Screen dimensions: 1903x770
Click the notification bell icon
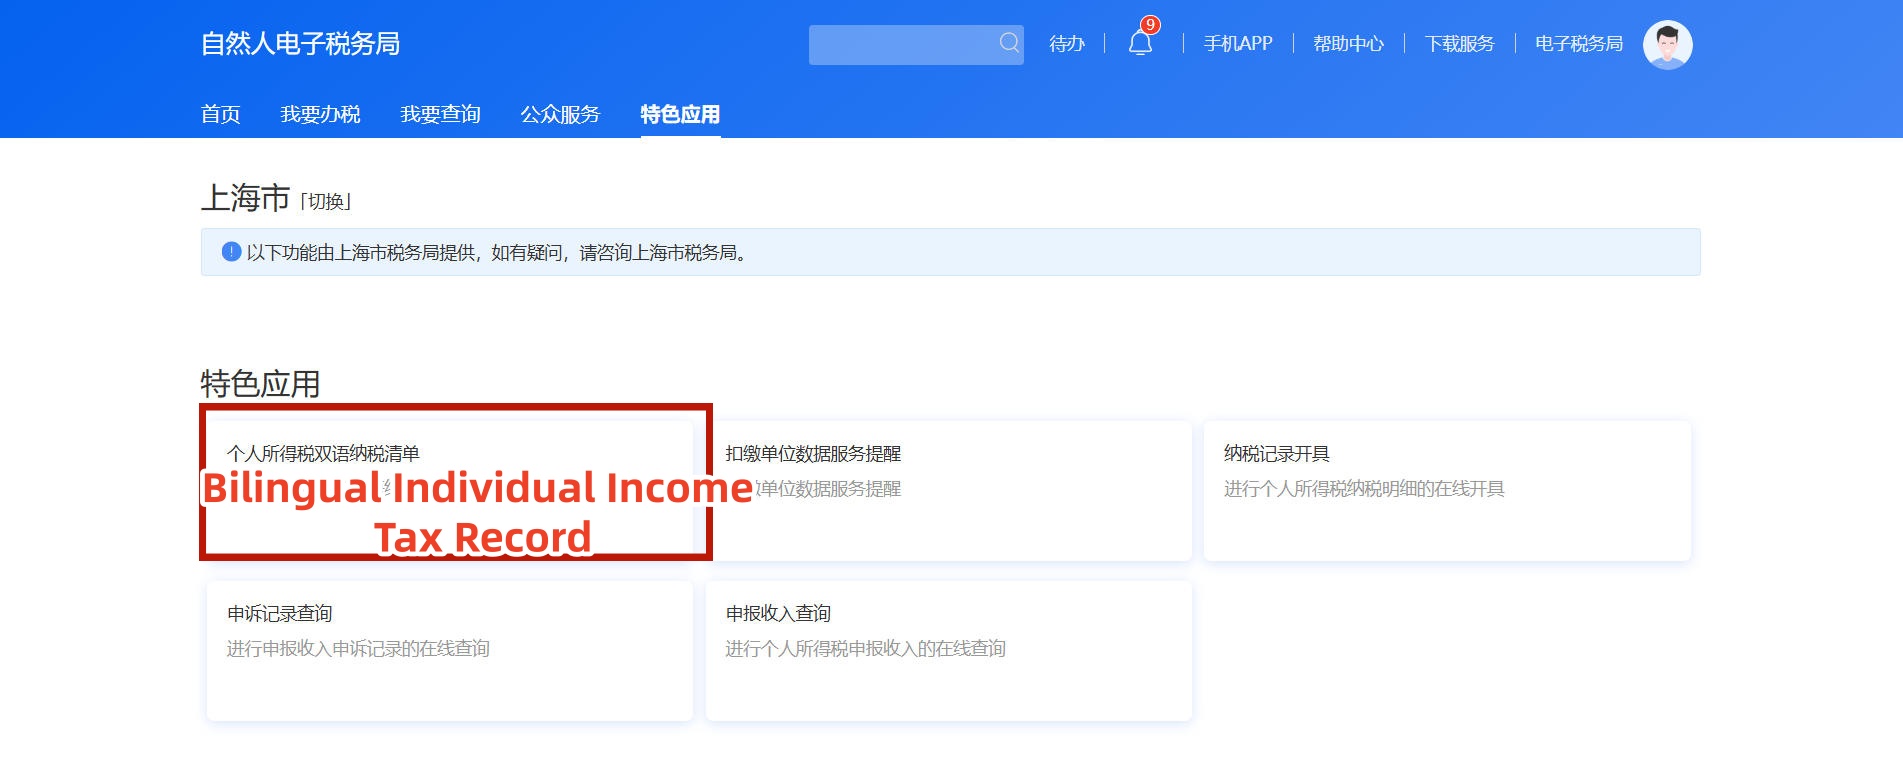click(x=1140, y=43)
